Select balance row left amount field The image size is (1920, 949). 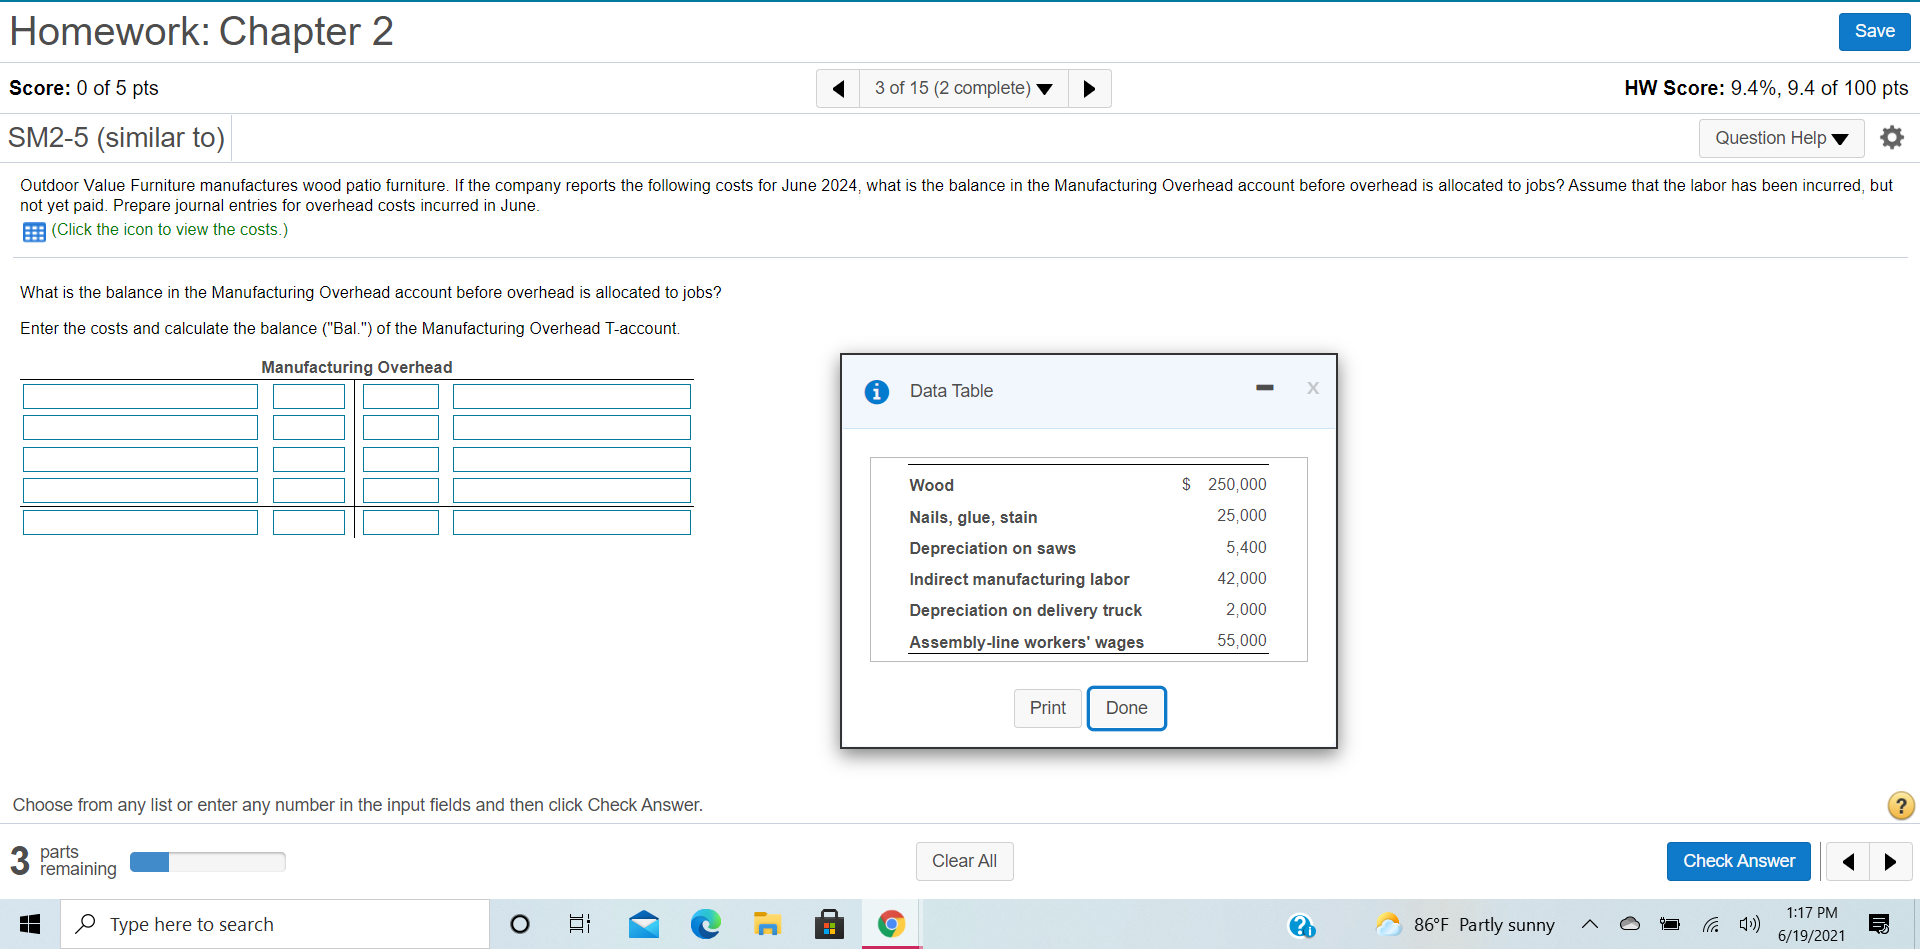pos(309,523)
